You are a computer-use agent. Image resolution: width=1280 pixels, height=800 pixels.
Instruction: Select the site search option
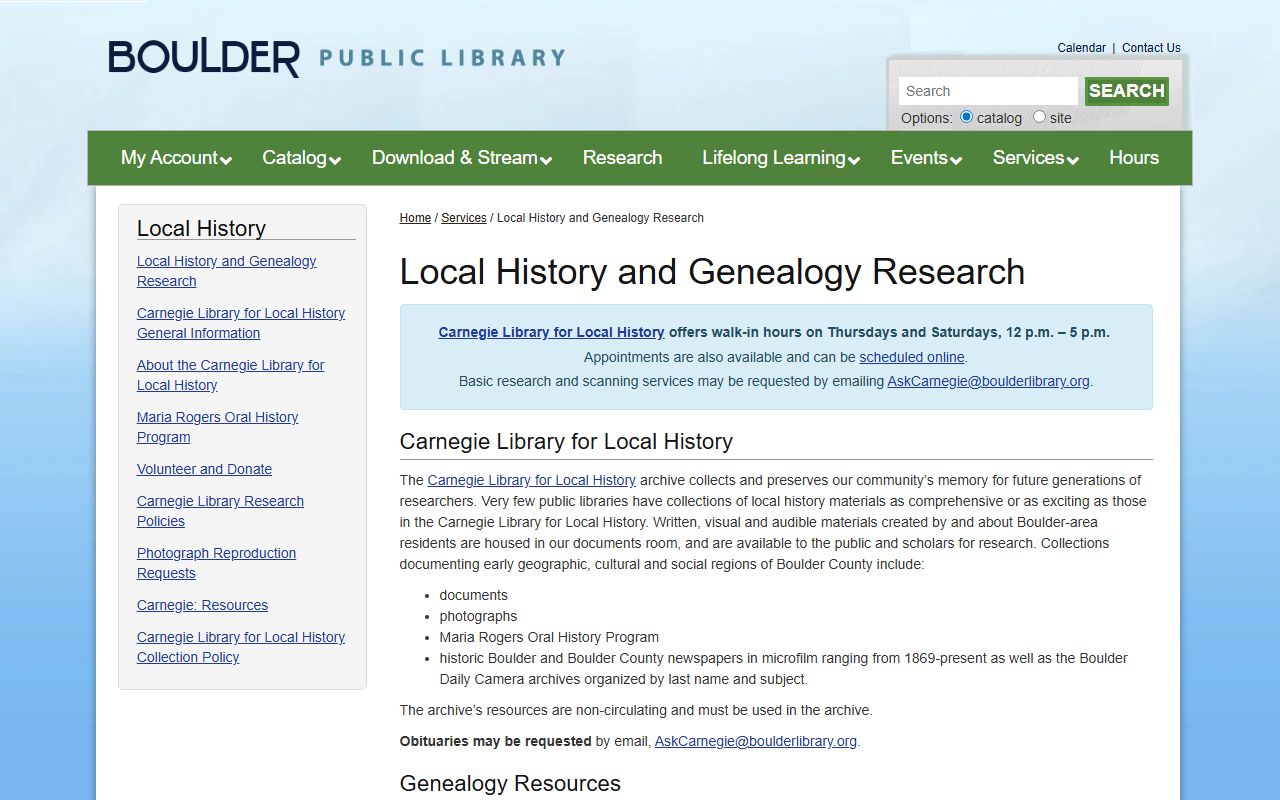tap(1039, 117)
